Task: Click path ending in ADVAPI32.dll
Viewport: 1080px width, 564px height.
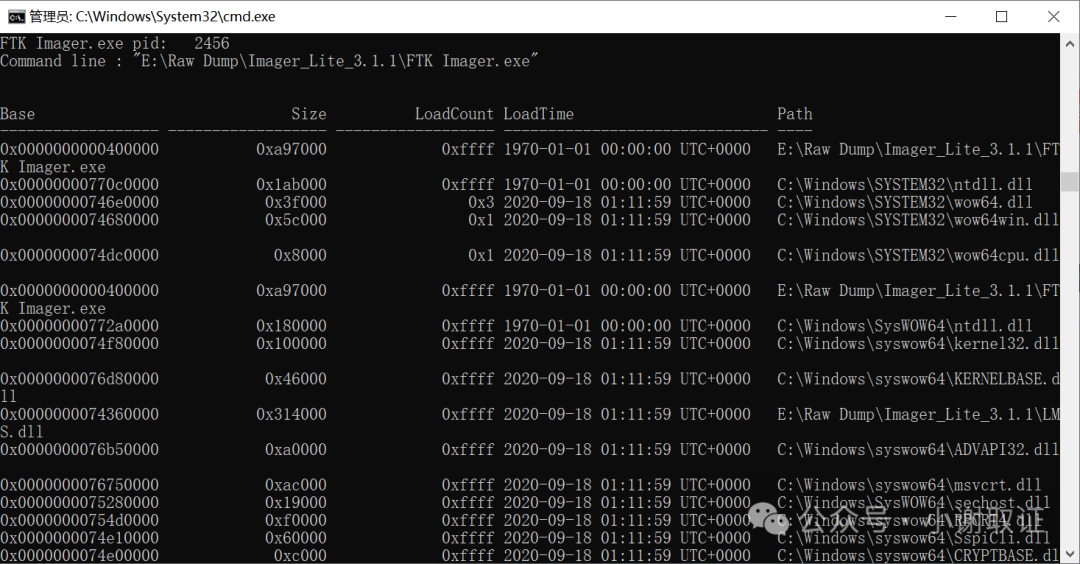Action: point(917,450)
